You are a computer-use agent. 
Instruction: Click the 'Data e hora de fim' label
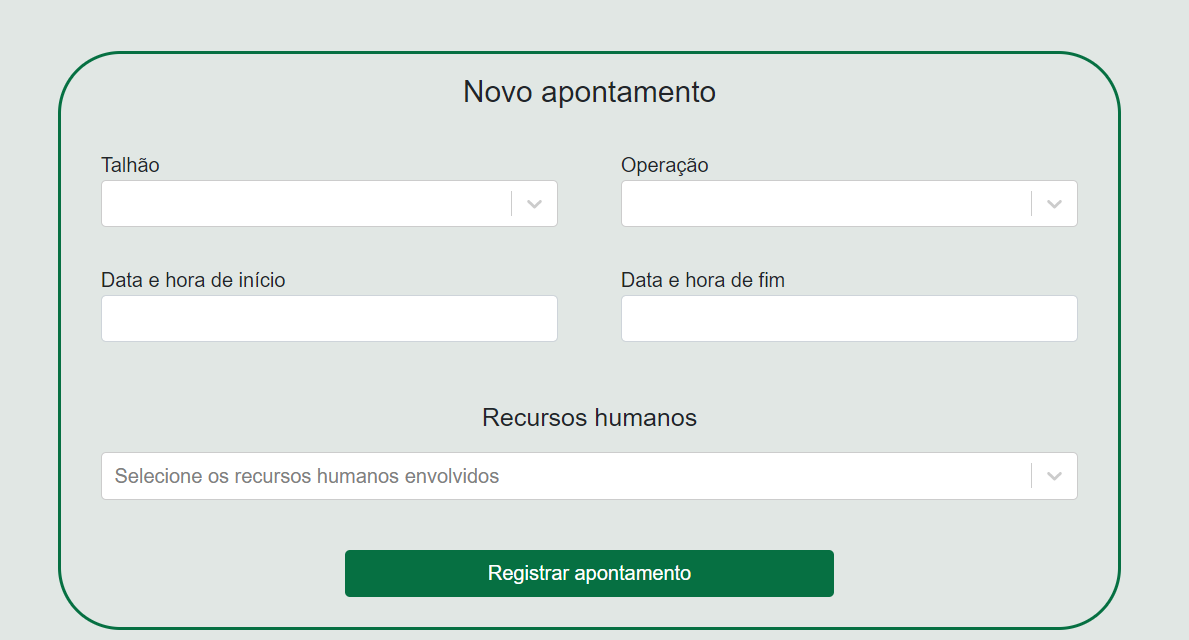point(702,280)
